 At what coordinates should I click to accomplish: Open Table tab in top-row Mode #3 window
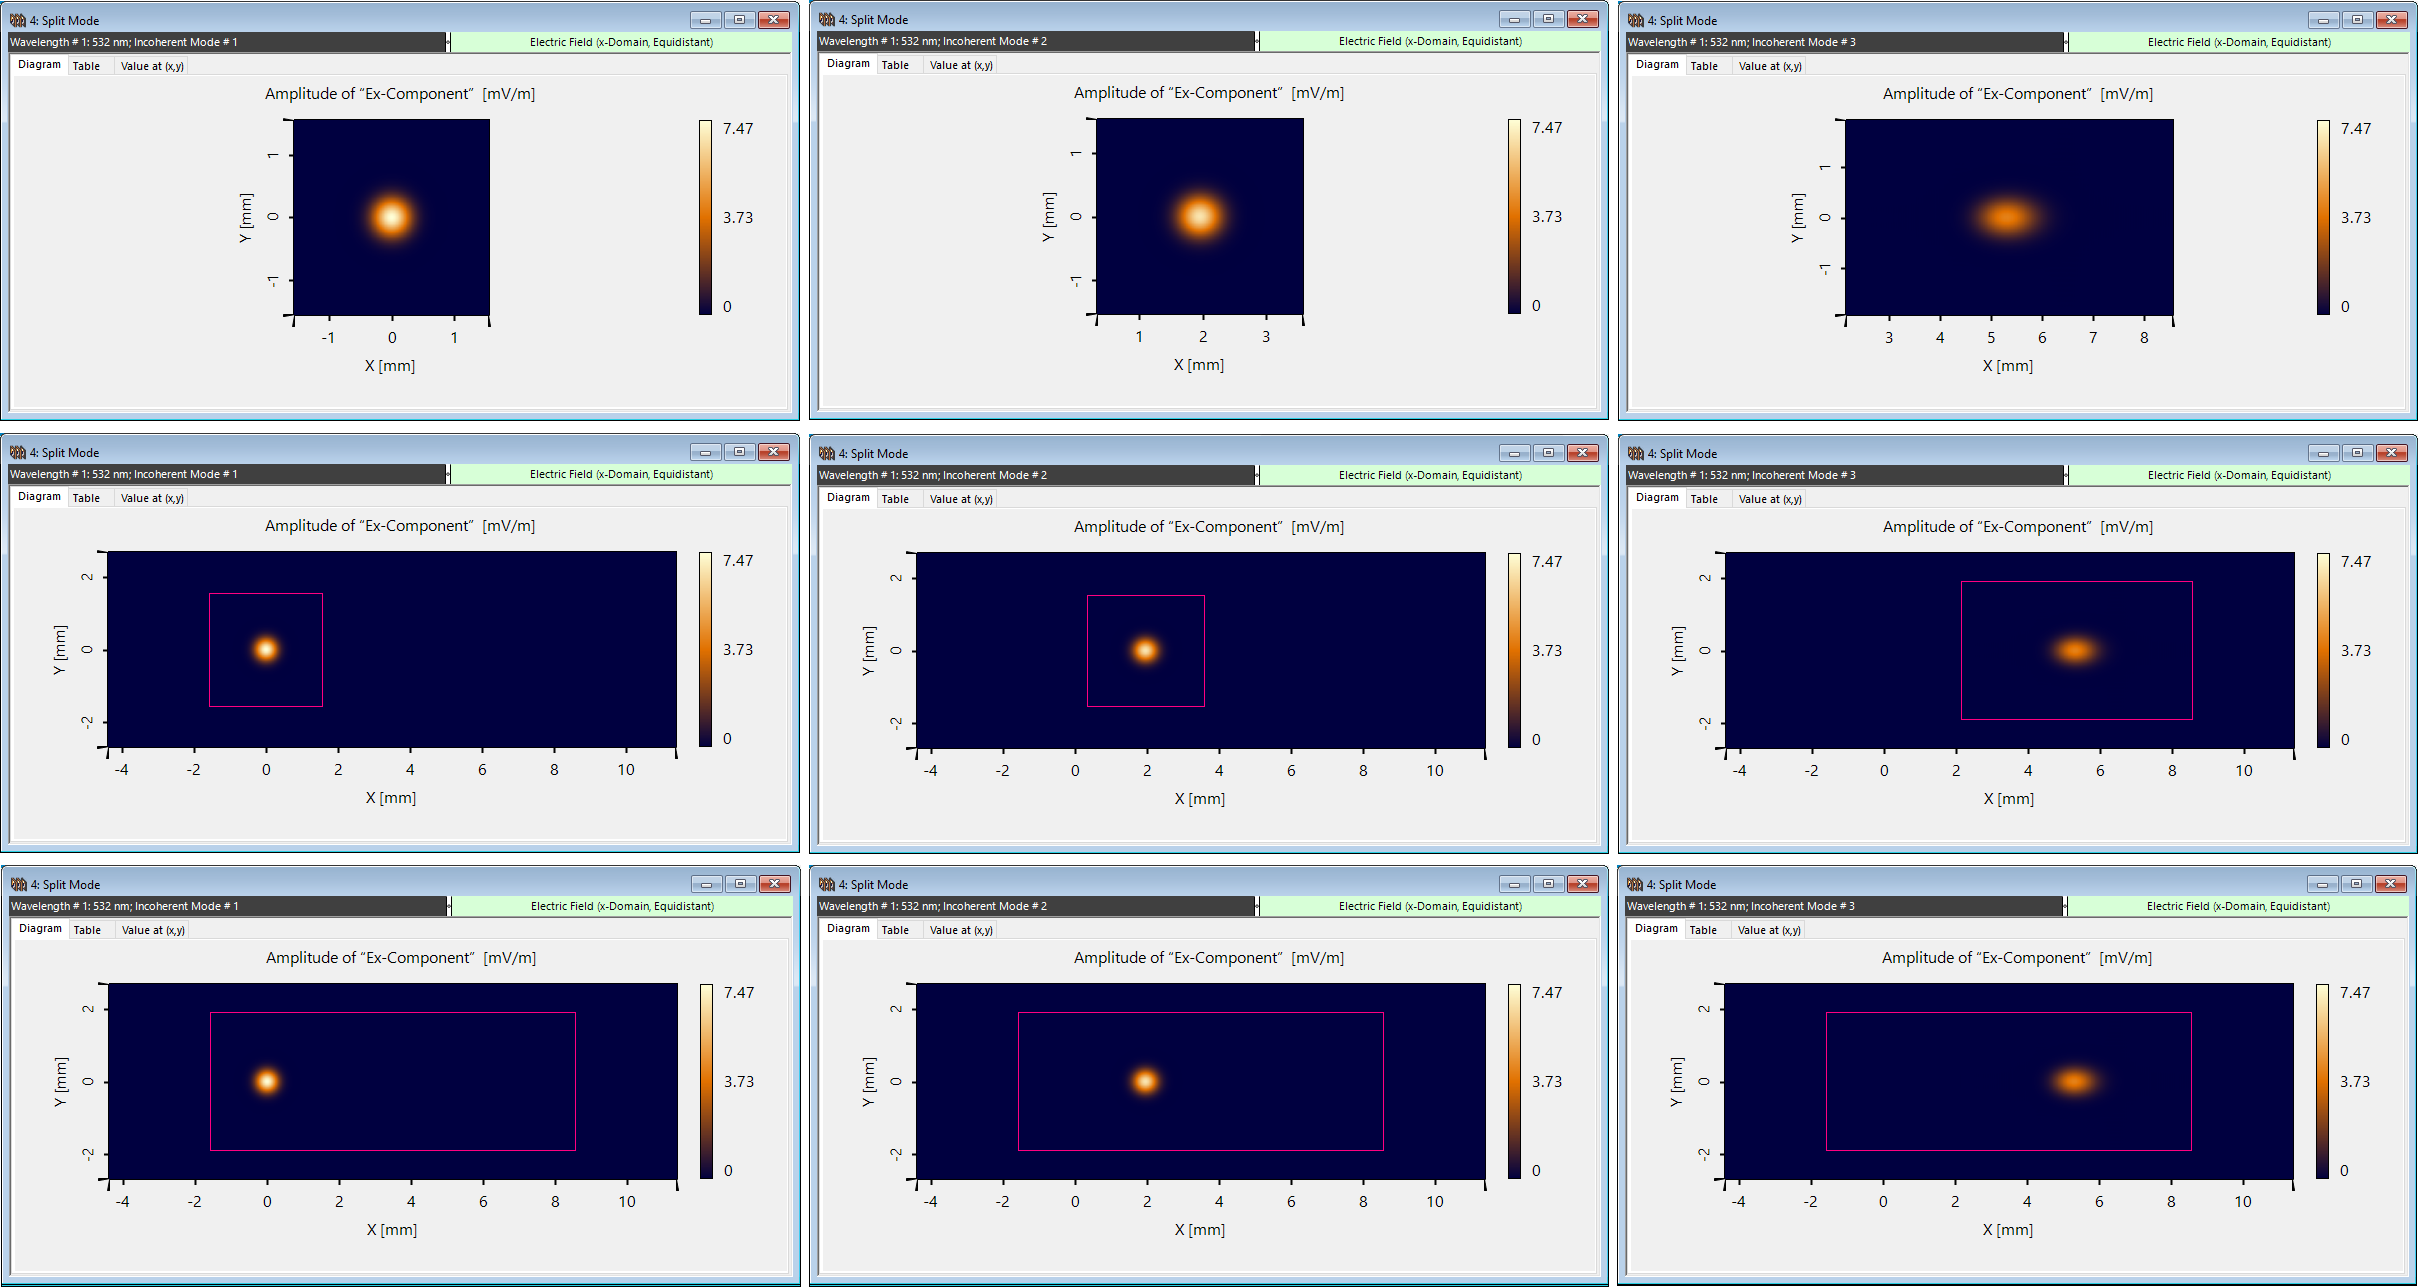[x=1704, y=66]
